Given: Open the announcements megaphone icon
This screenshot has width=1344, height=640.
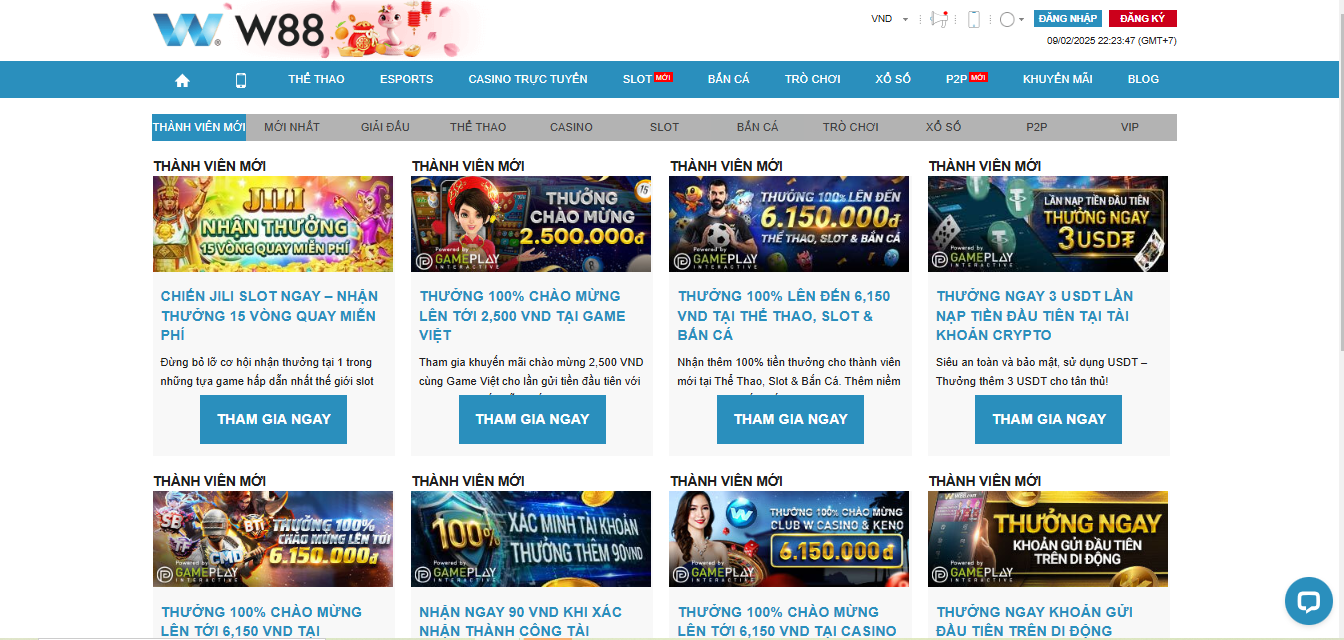Looking at the screenshot, I should 937,19.
